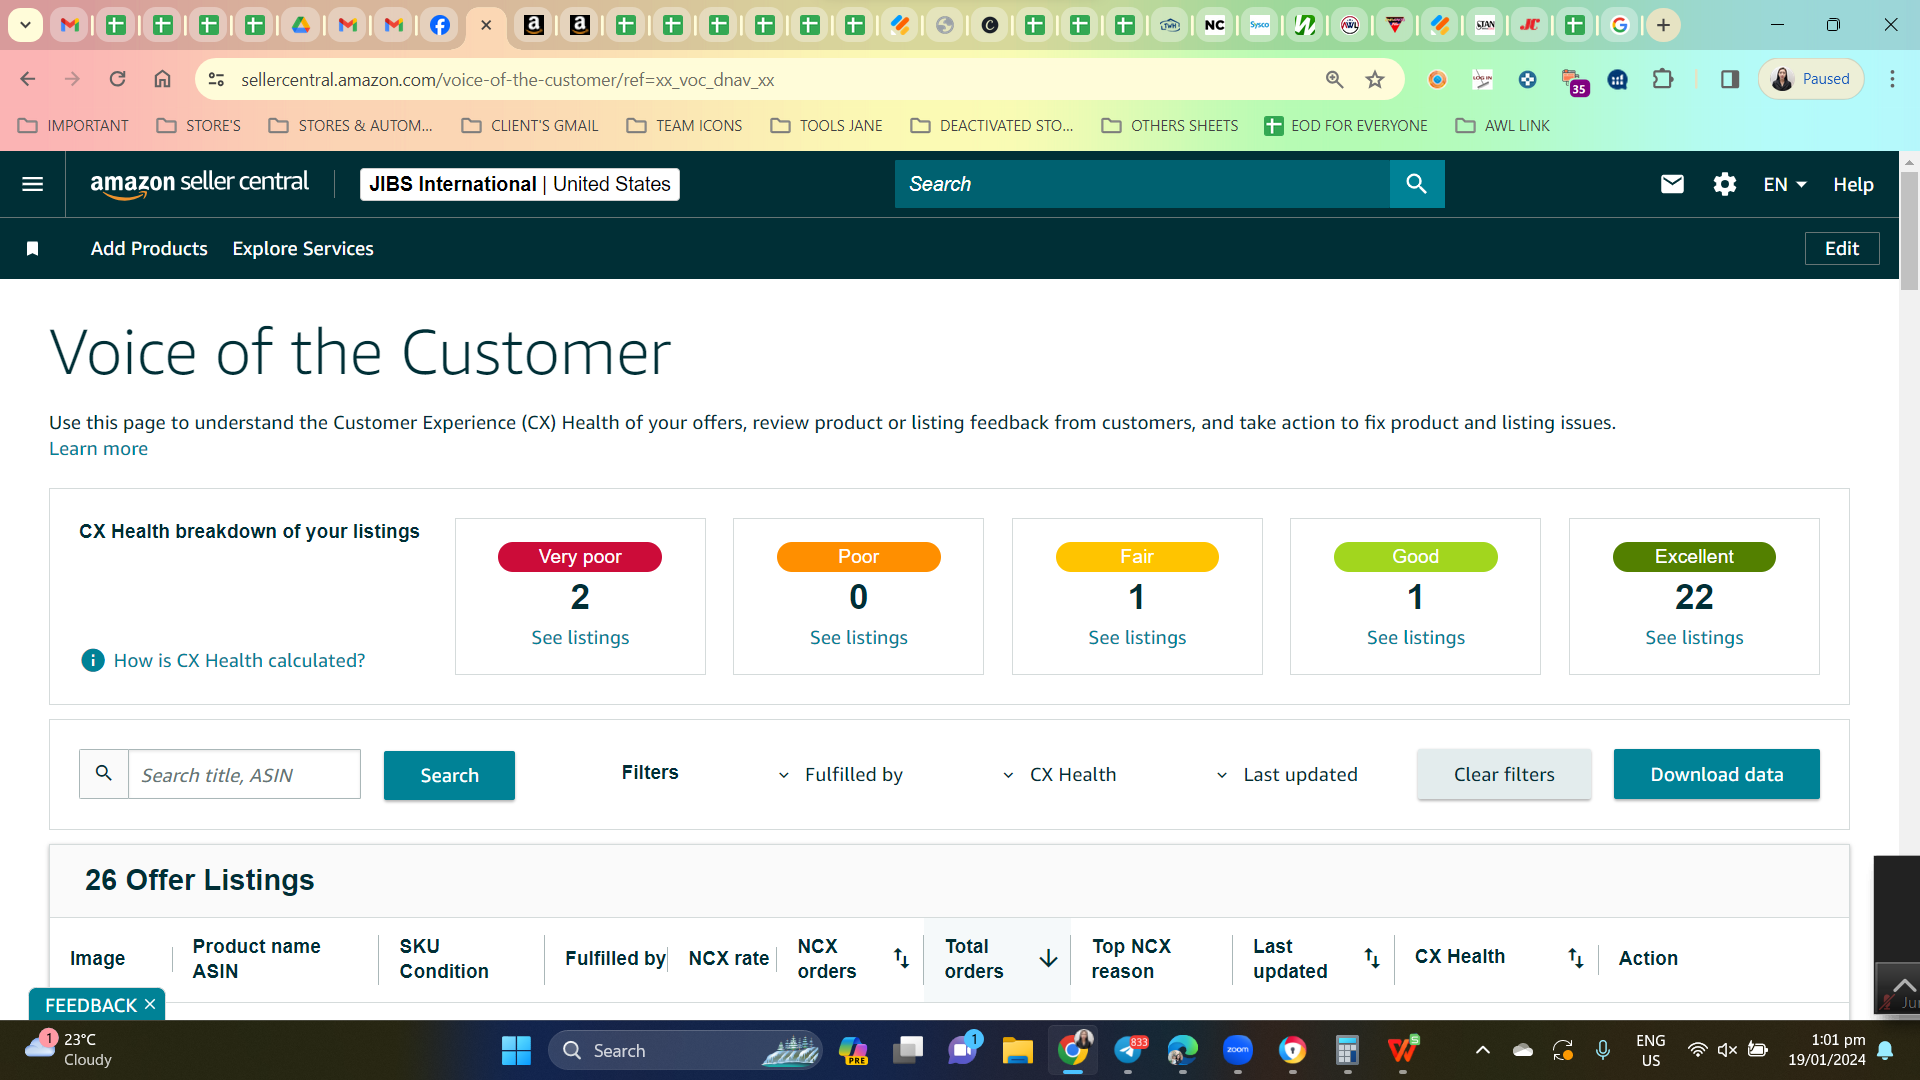1920x1080 pixels.
Task: Open the EN language dropdown
Action: click(x=1784, y=184)
